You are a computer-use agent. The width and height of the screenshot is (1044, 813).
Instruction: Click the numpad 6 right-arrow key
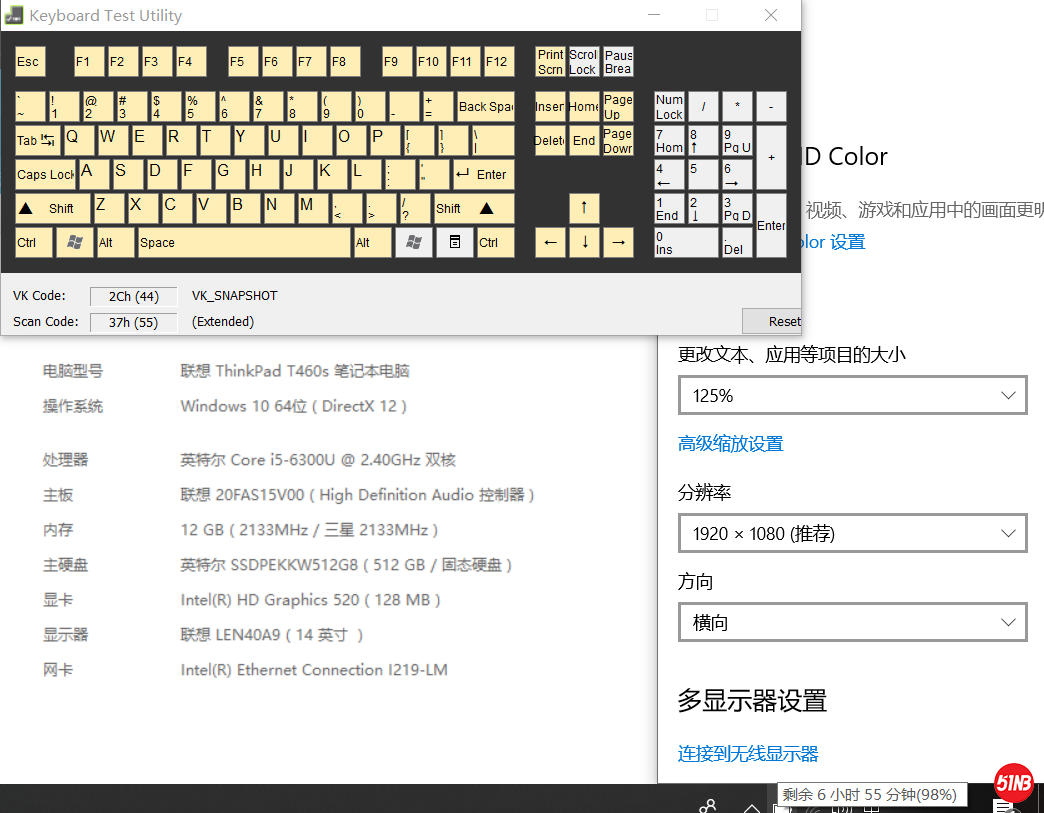[737, 174]
